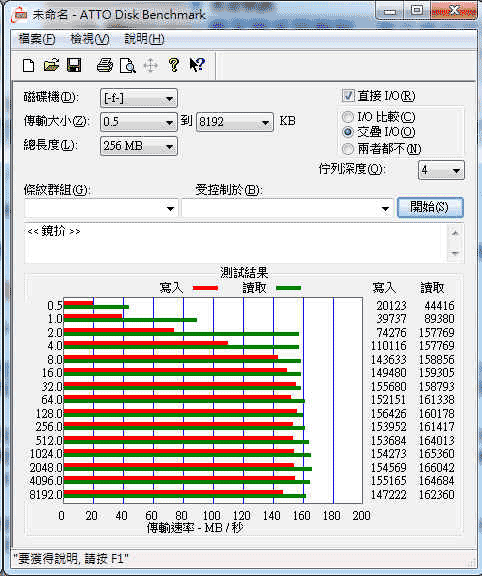Open the 受控制於(B) dropdown
The width and height of the screenshot is (482, 576).
(287, 209)
